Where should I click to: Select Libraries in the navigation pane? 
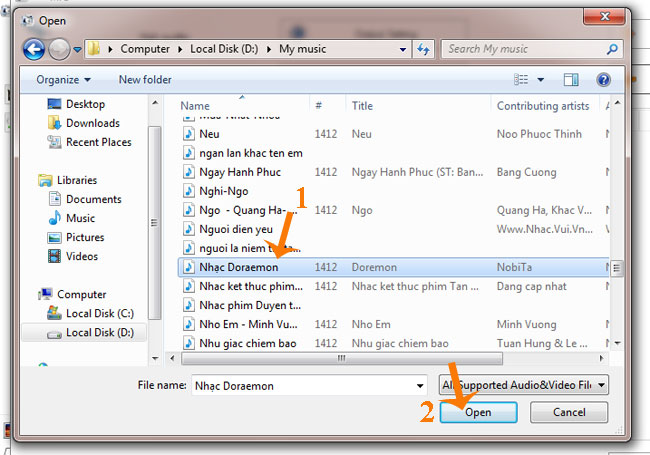point(67,180)
